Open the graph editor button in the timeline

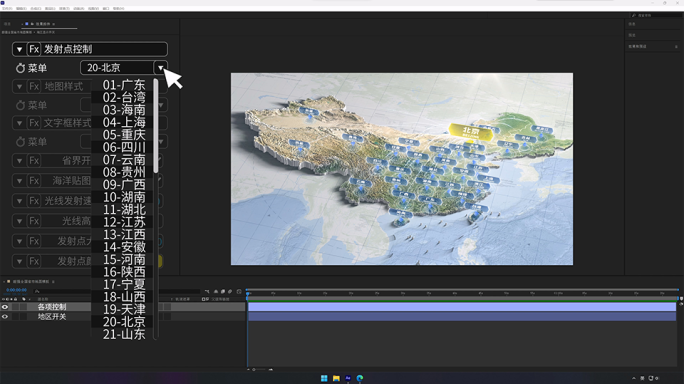239,291
